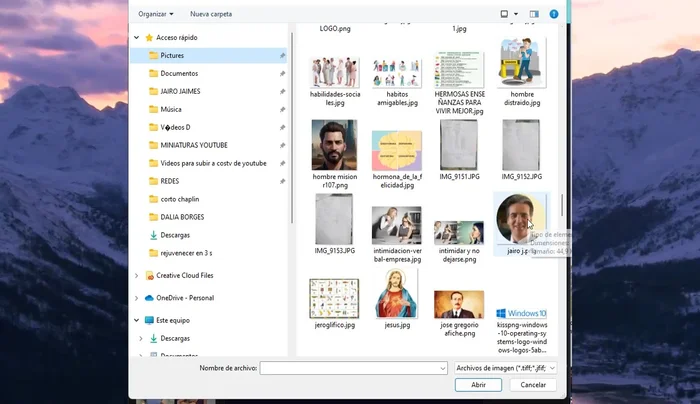Select the habilidades-sociales.jpg thumbnail
Image resolution: width=700 pixels, height=404 pixels.
click(335, 72)
